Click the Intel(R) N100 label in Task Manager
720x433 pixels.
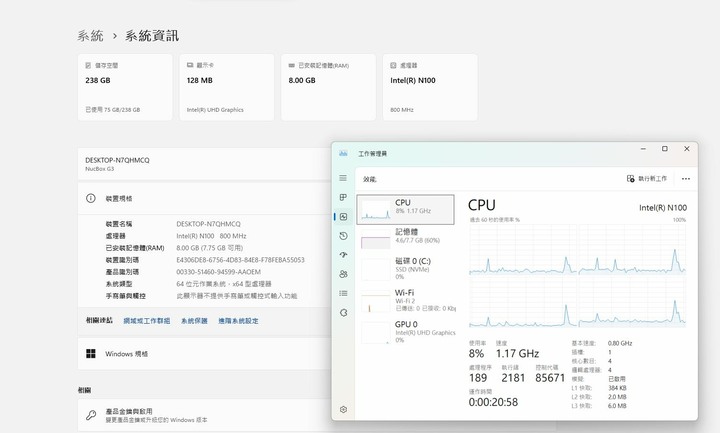(x=663, y=208)
